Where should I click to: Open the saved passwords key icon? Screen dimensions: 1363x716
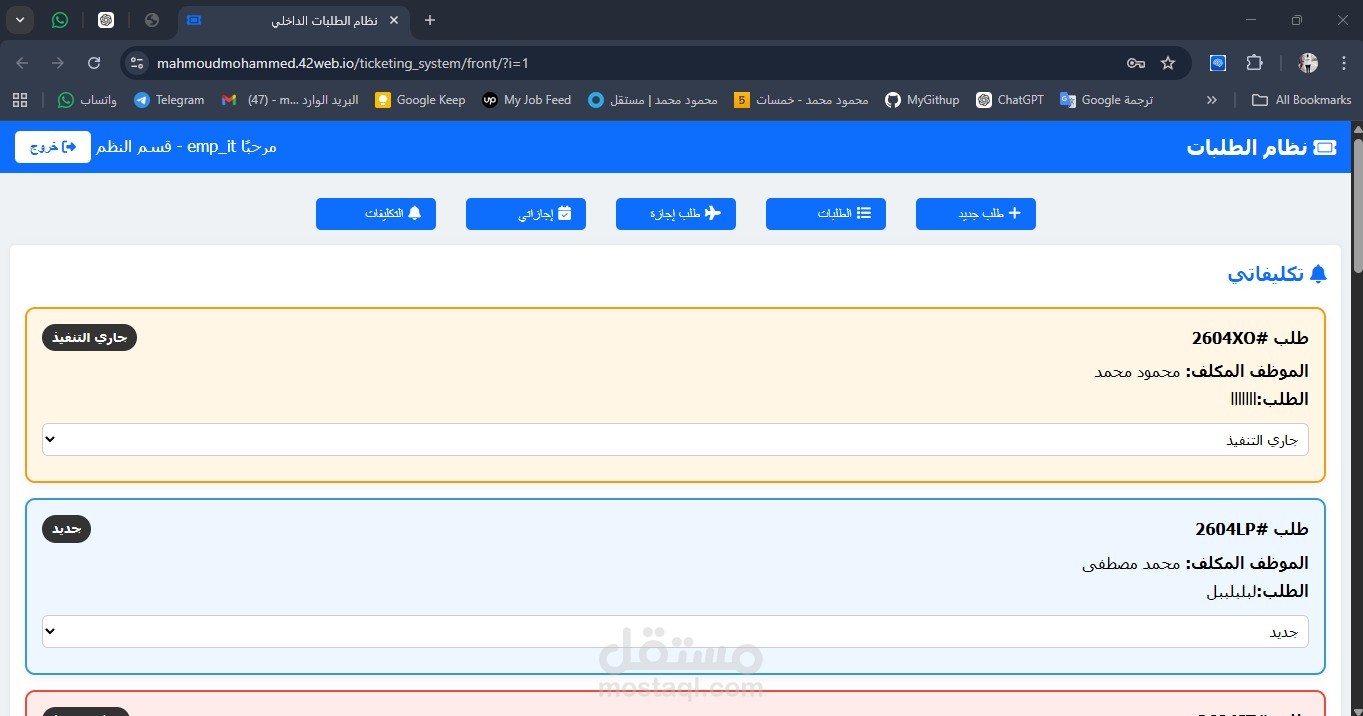click(1135, 63)
